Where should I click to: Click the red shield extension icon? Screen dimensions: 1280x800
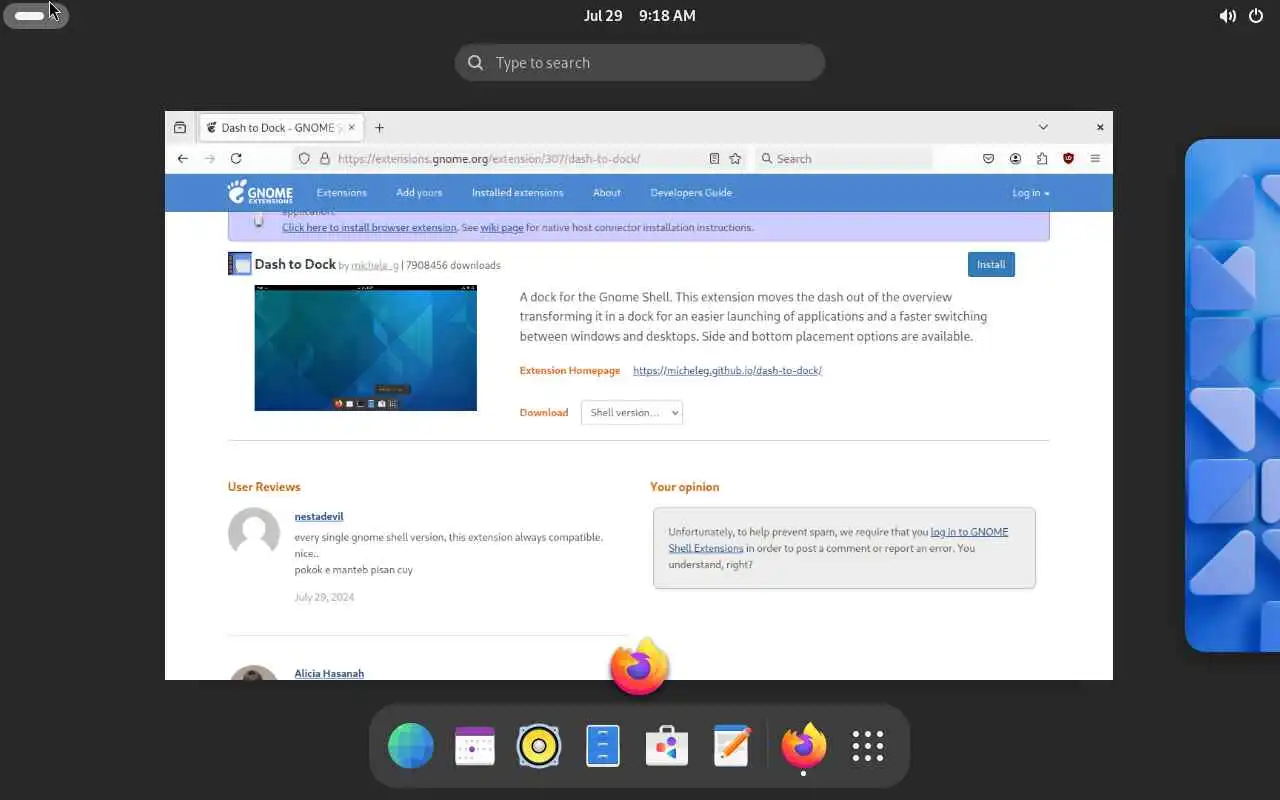click(1068, 158)
